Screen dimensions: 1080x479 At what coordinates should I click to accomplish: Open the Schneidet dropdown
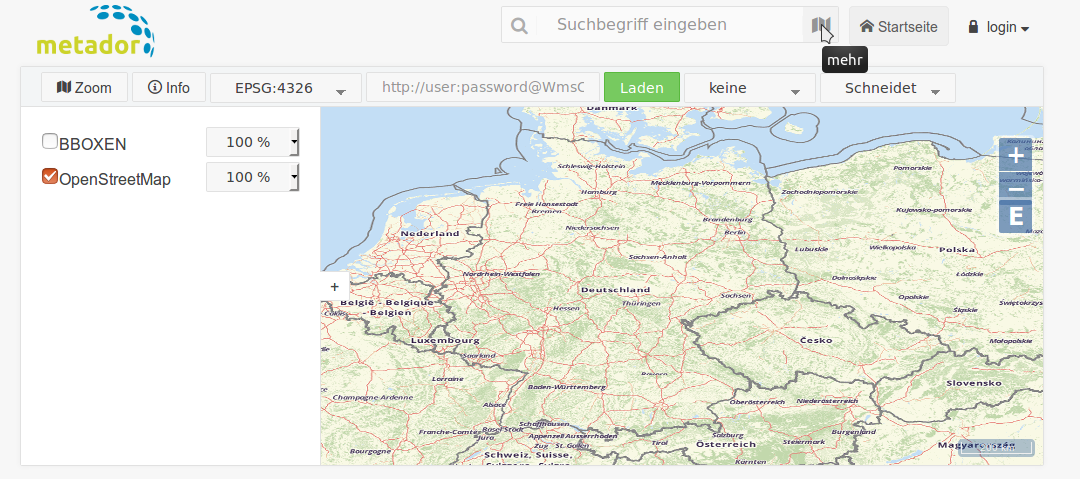point(887,88)
